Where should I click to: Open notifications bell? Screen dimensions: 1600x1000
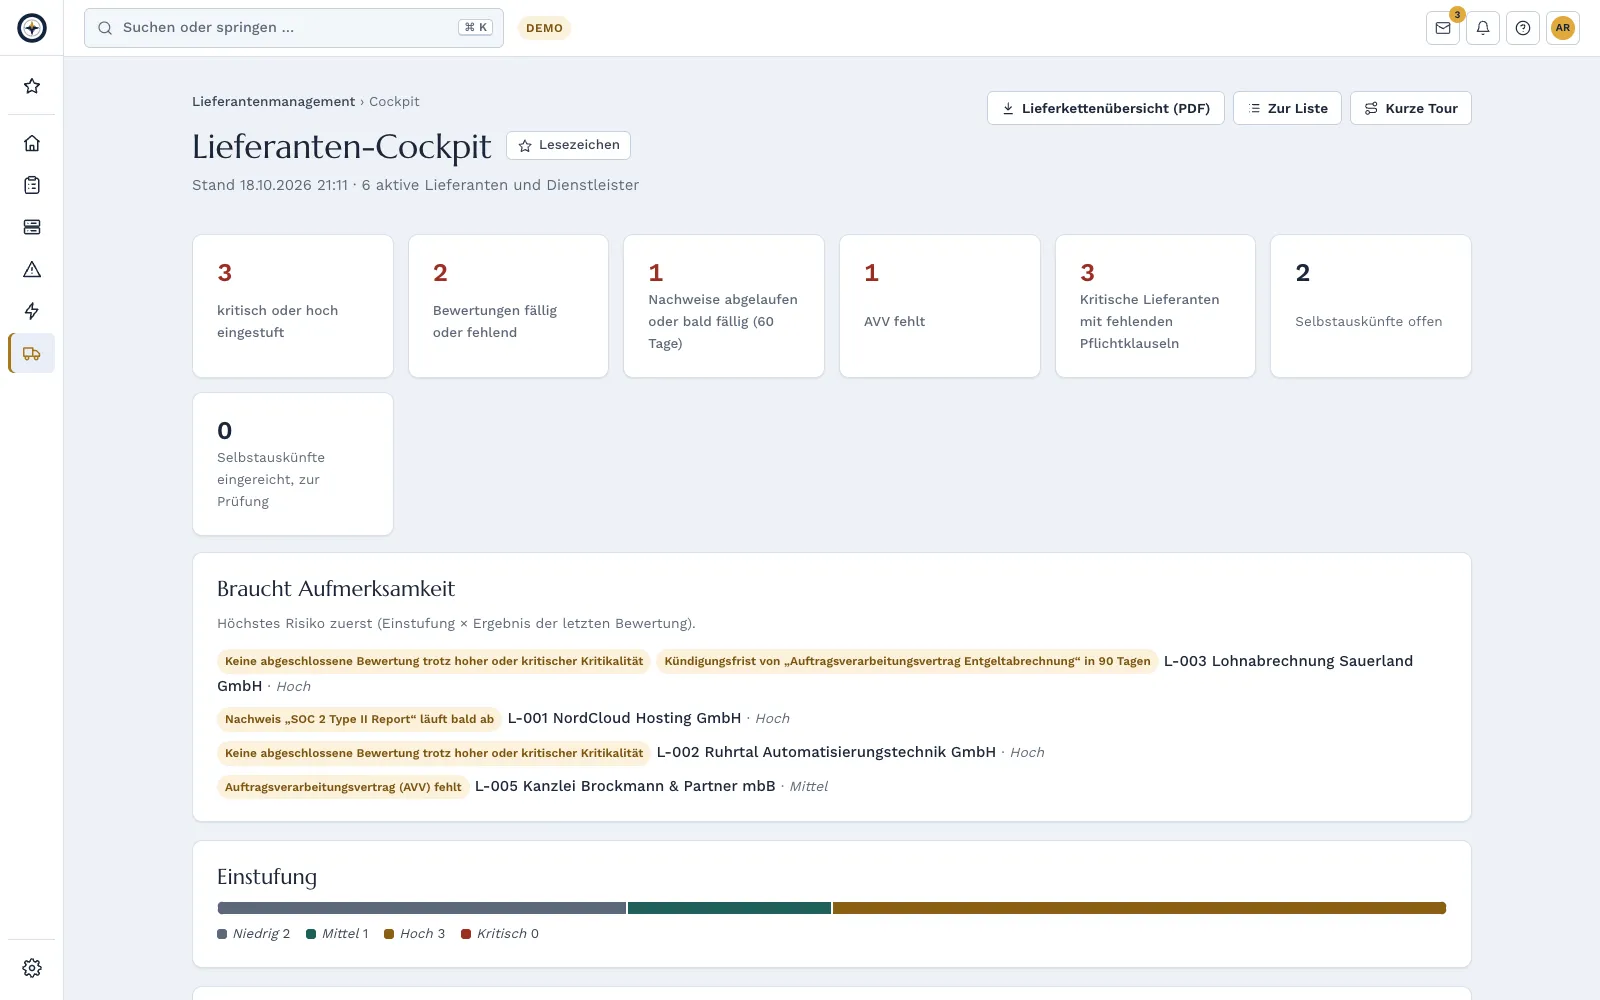pos(1483,28)
